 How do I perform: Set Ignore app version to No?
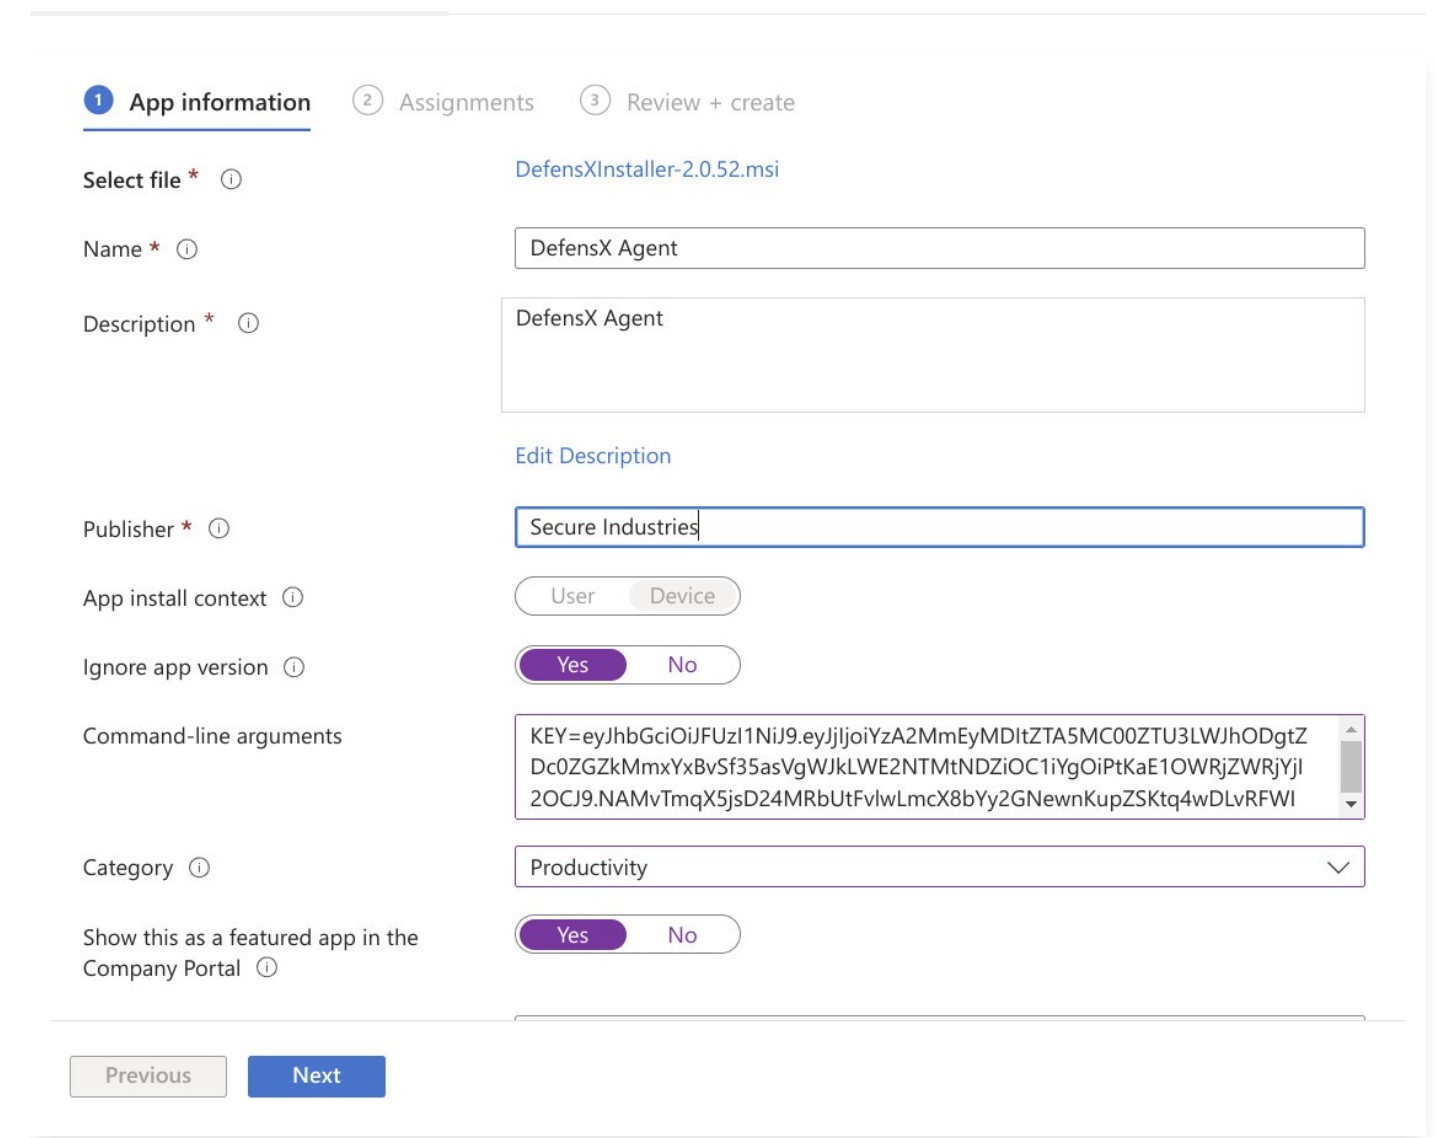click(x=683, y=665)
